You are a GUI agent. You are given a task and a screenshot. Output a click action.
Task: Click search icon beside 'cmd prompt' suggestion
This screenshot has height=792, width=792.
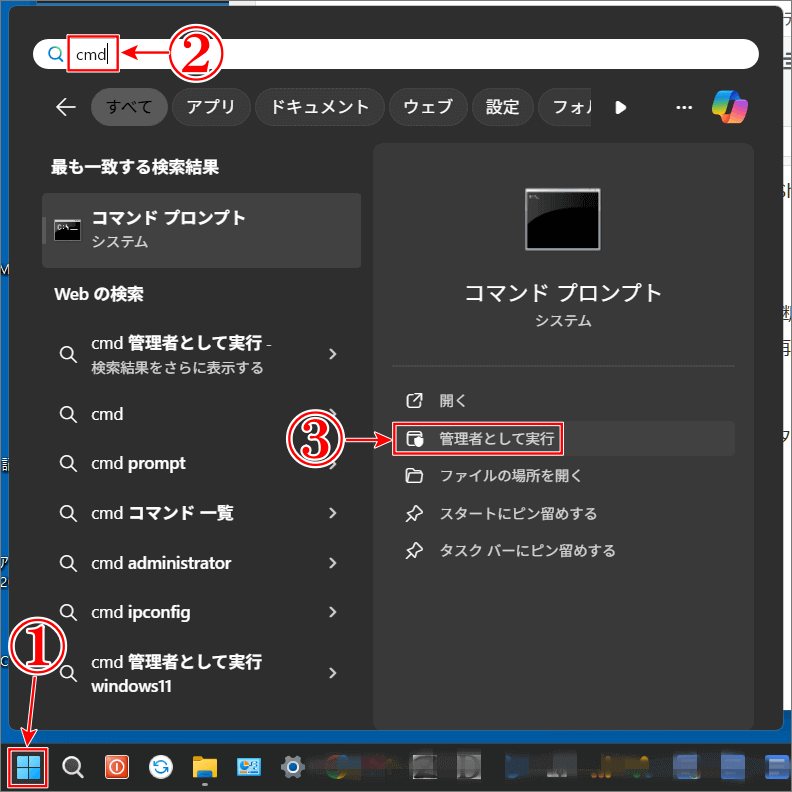(68, 463)
